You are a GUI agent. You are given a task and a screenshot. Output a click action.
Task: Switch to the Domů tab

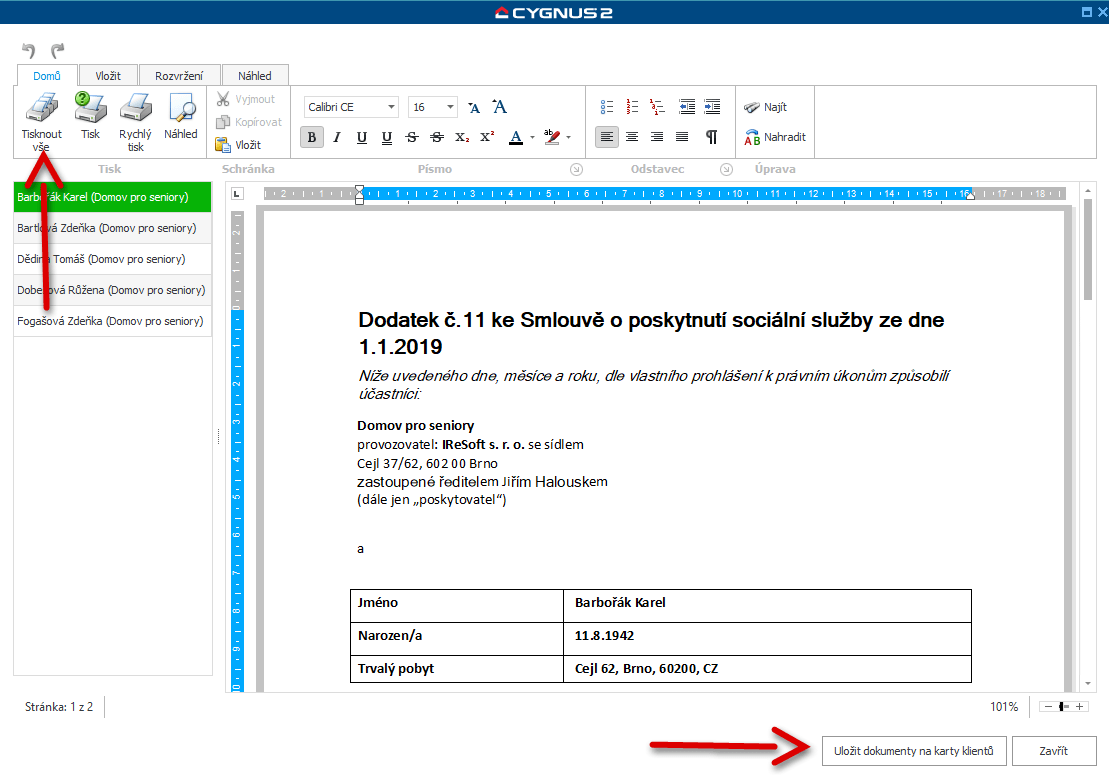point(47,76)
